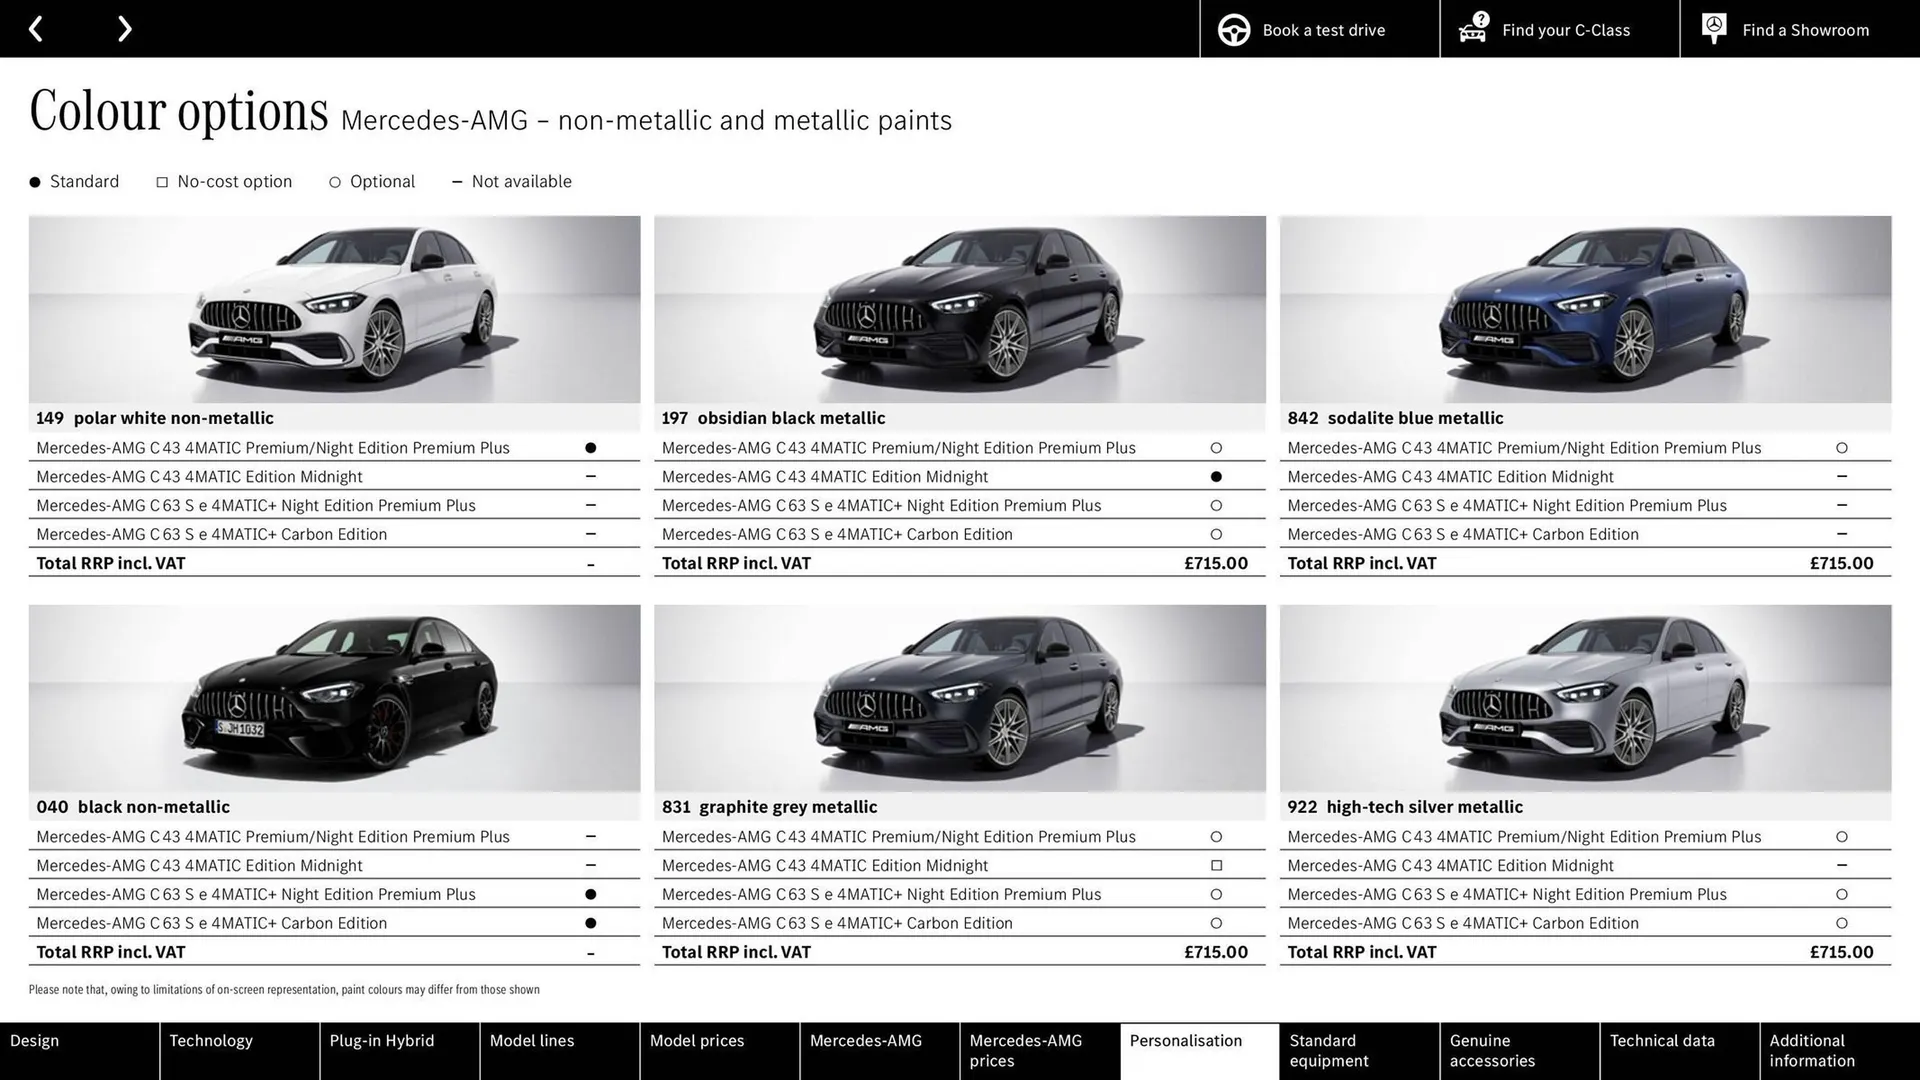Switch to the Technical data tab
1920x1080 pixels.
(x=1662, y=1040)
